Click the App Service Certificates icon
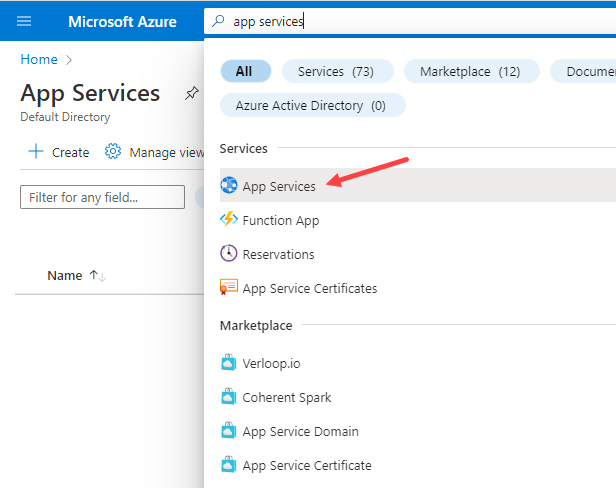616x488 pixels. 229,287
